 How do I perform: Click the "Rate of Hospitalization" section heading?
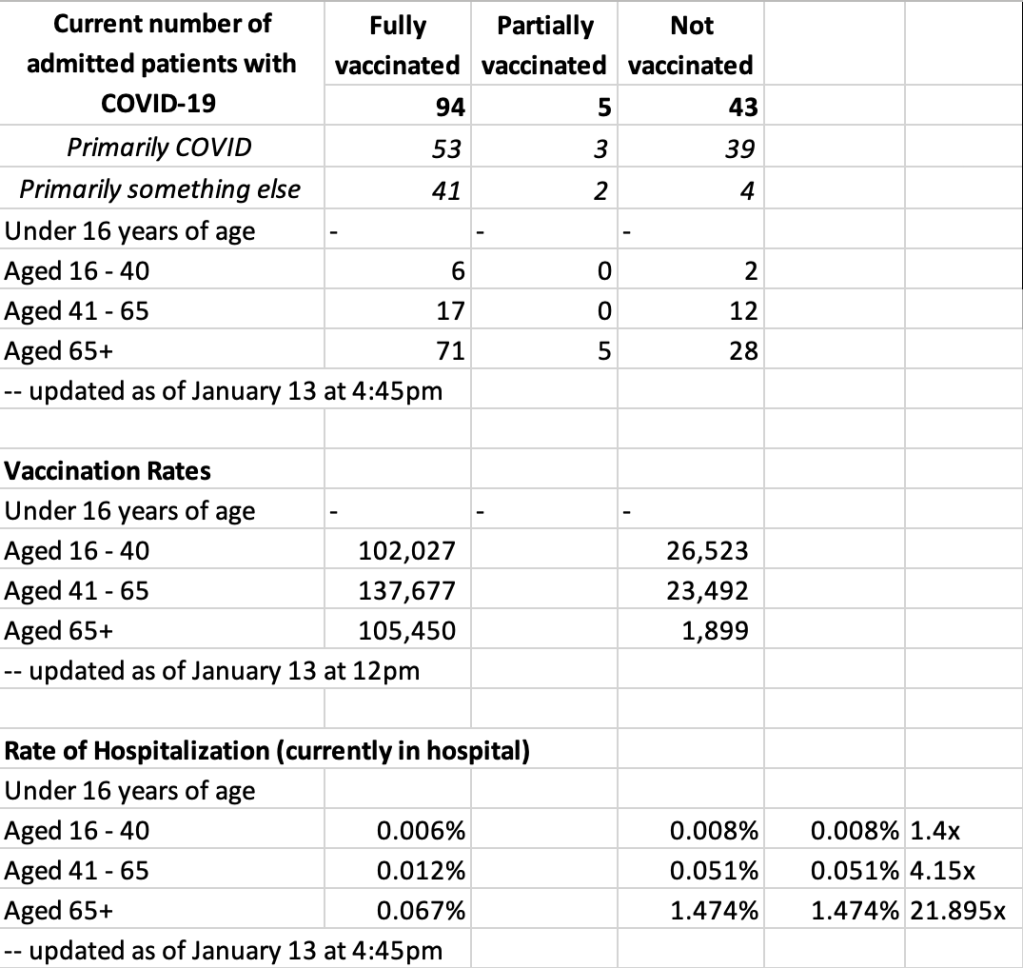coord(267,750)
